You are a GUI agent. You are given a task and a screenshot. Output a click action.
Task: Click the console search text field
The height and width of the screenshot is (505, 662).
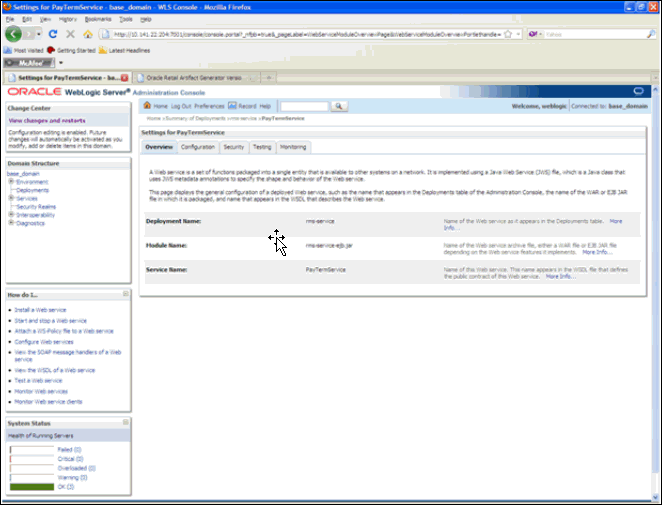click(304, 106)
